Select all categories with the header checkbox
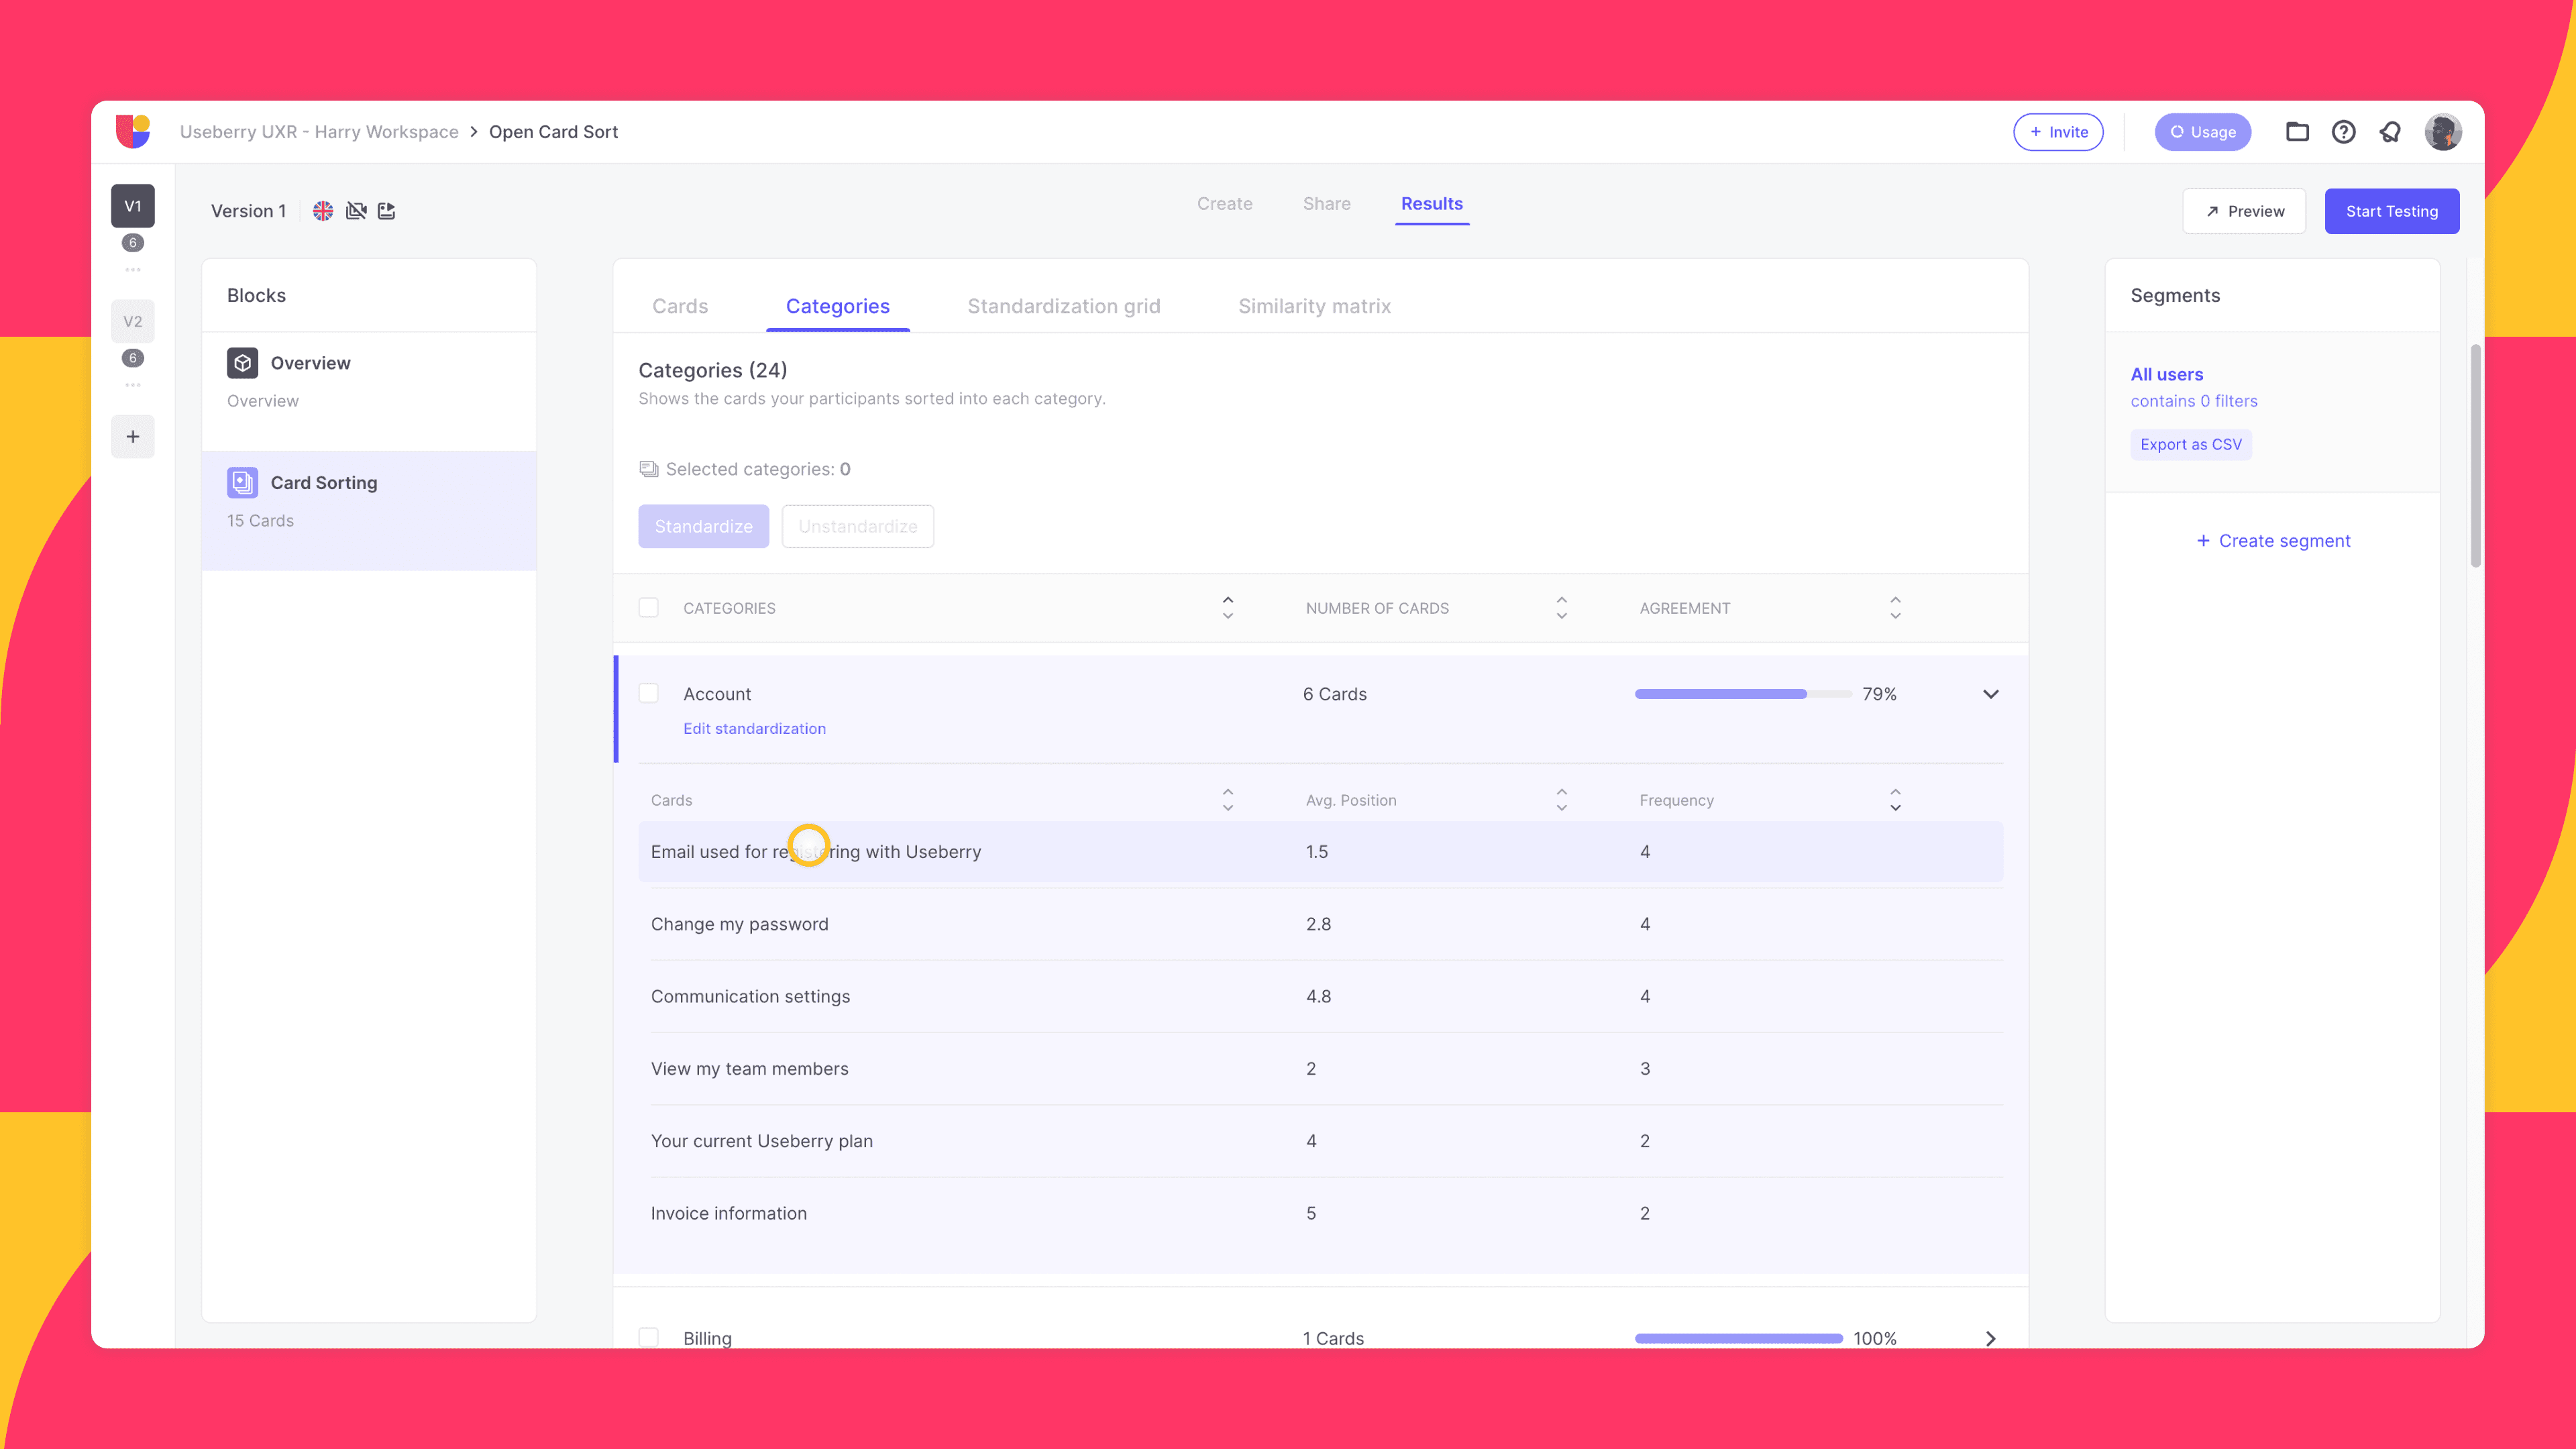This screenshot has width=2576, height=1449. coord(649,607)
